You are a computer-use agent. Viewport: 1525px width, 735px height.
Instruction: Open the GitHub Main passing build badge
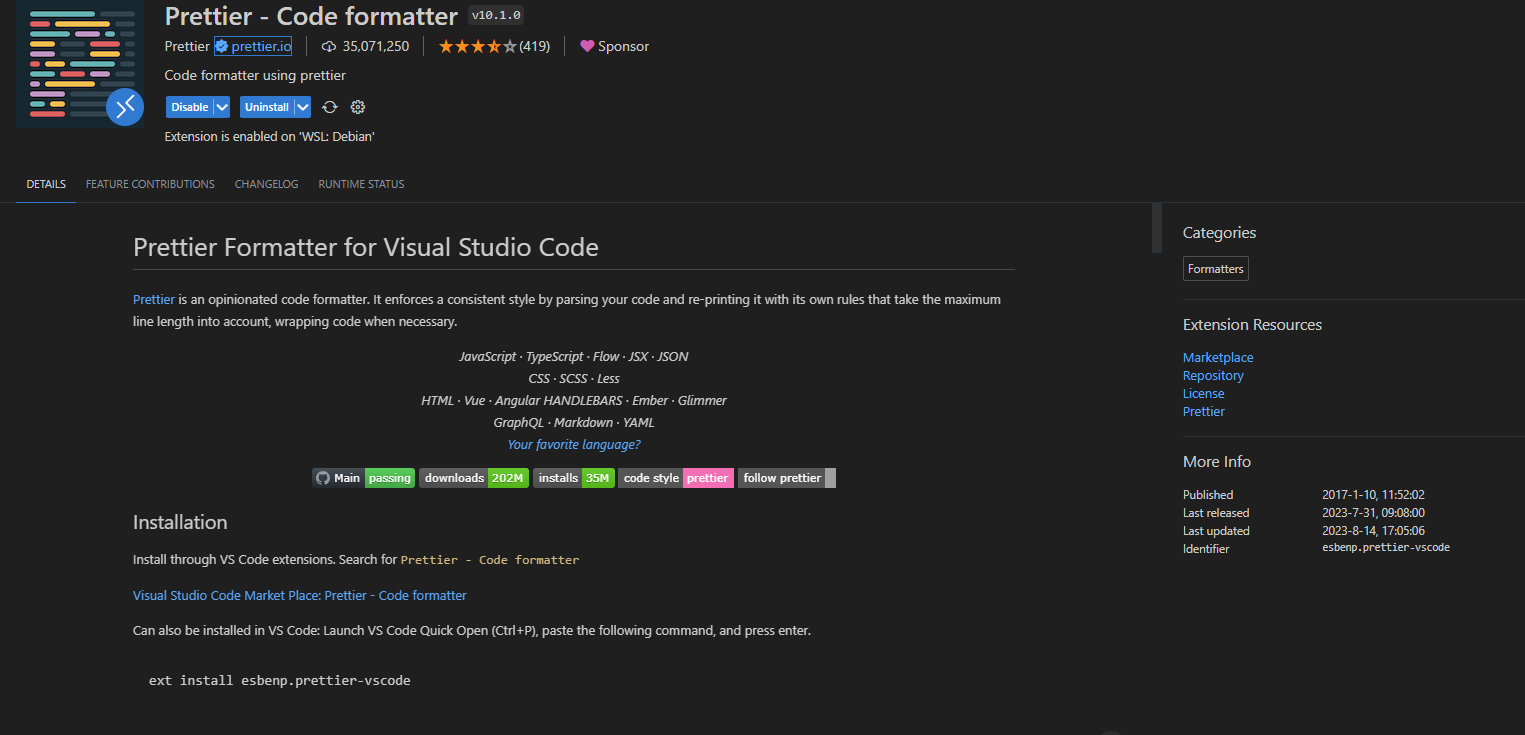point(365,477)
